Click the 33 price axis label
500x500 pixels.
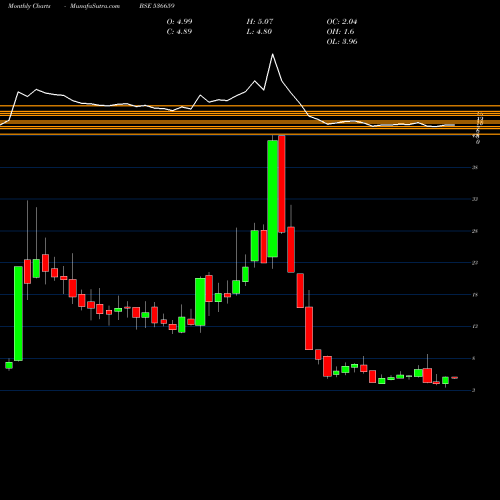pyautogui.click(x=475, y=199)
